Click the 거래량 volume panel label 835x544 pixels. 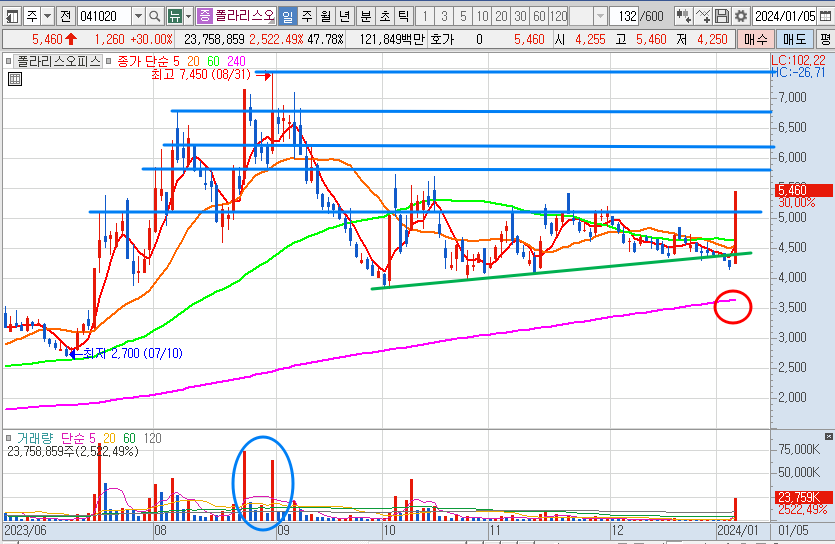35,438
